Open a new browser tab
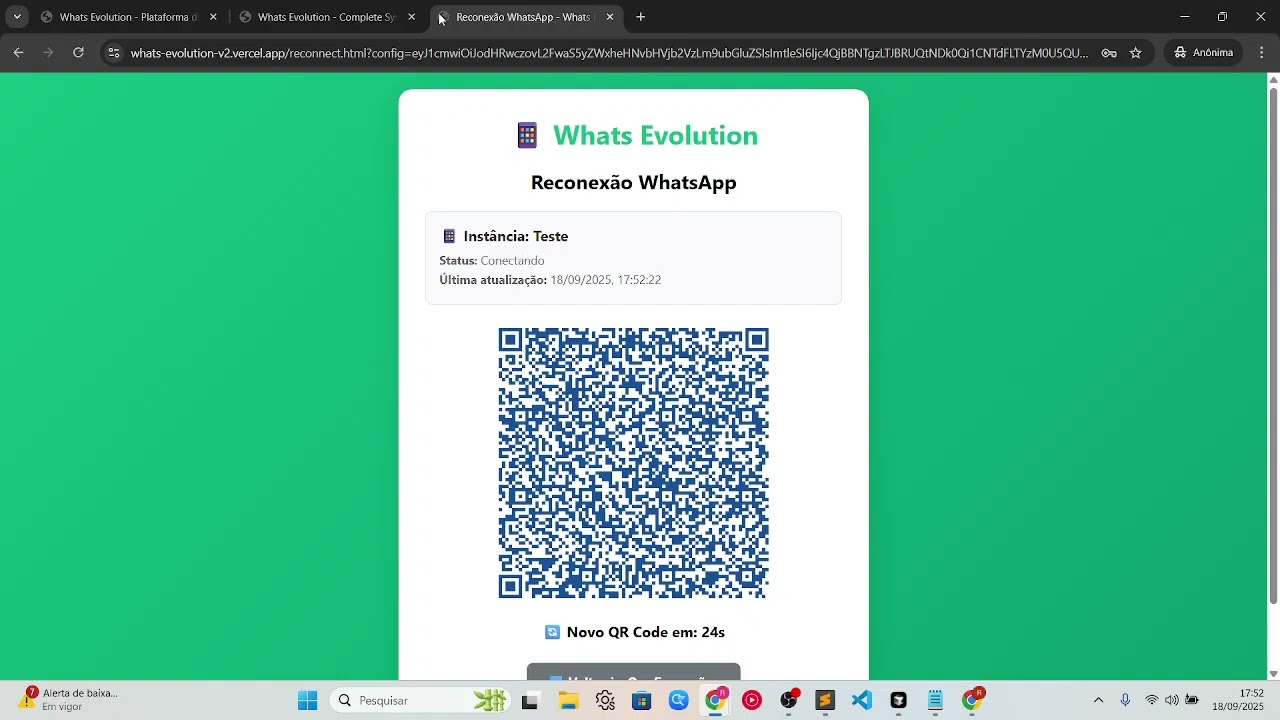 coord(641,17)
